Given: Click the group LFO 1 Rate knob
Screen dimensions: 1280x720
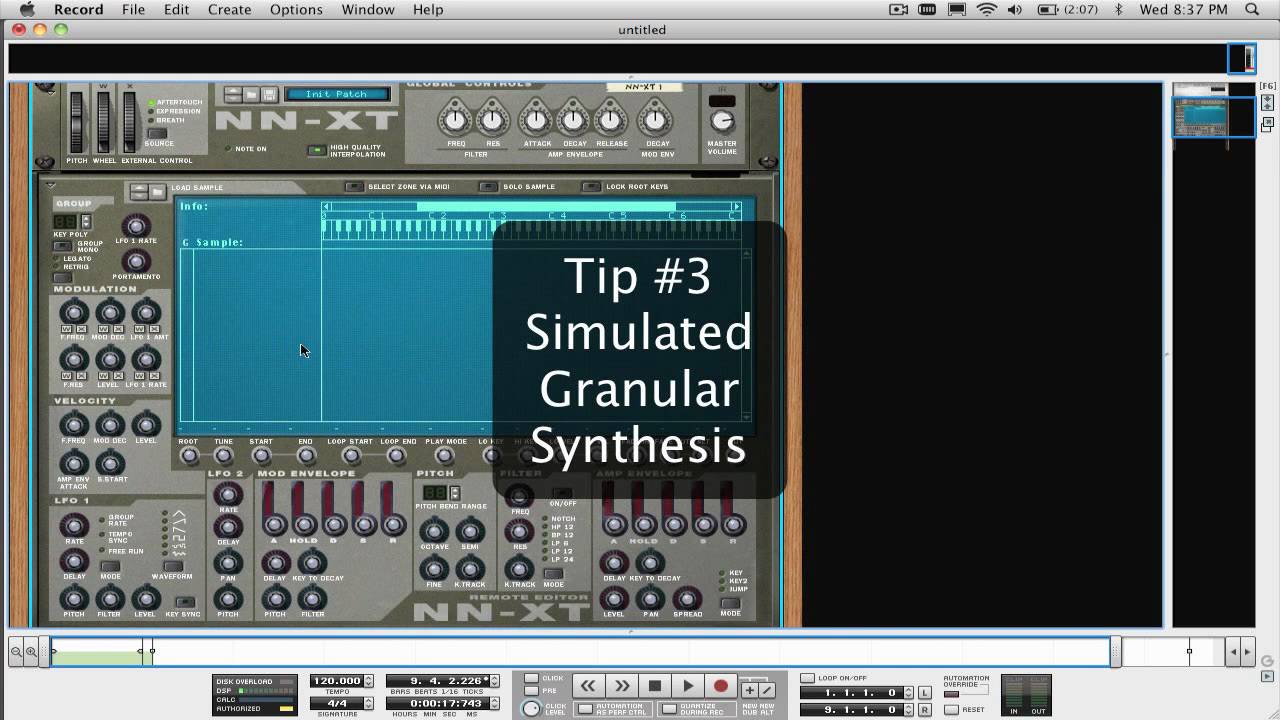Looking at the screenshot, I should click(x=136, y=226).
